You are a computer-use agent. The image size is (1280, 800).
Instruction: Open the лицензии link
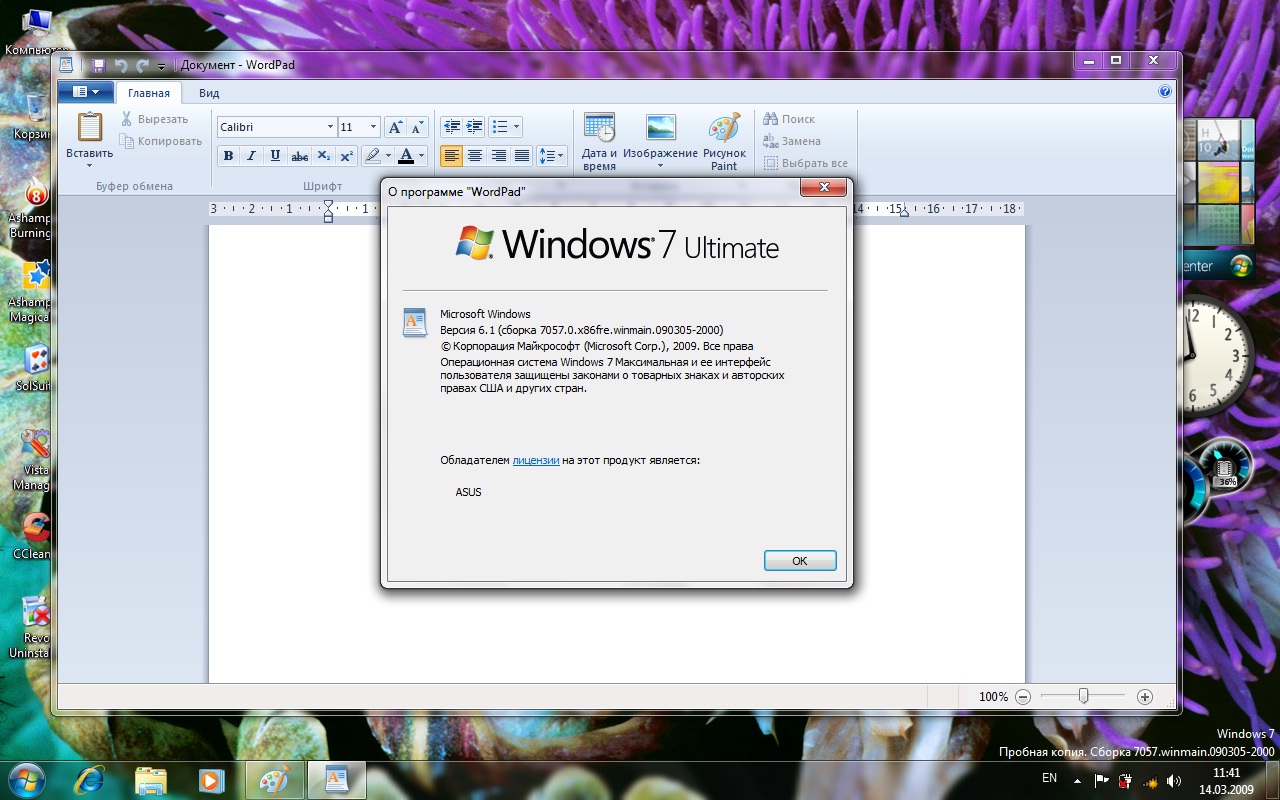click(x=536, y=460)
